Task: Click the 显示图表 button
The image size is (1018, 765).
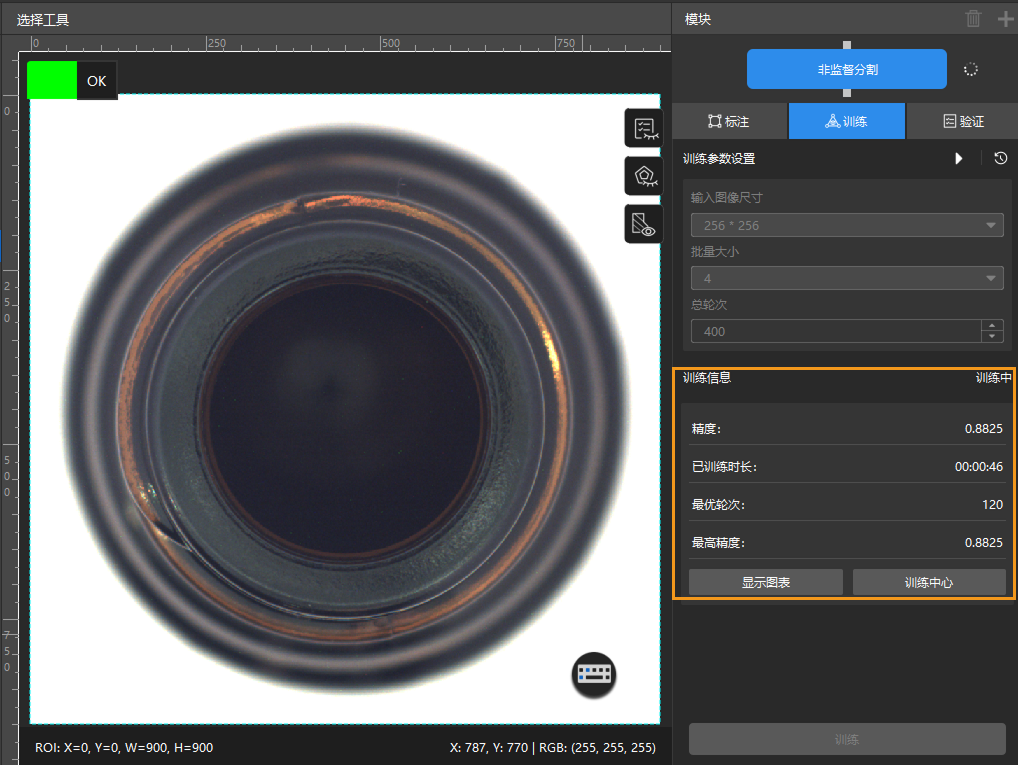Action: pos(766,583)
